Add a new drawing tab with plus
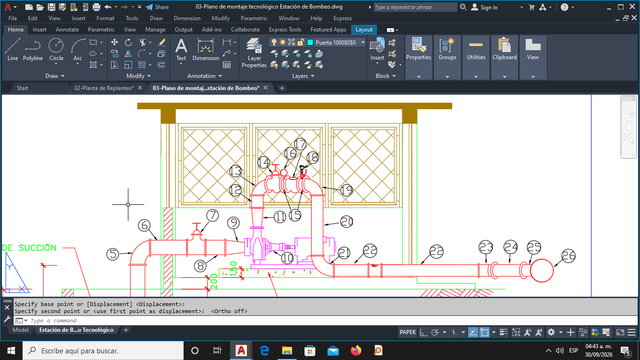This screenshot has width=640, height=360. [x=281, y=88]
